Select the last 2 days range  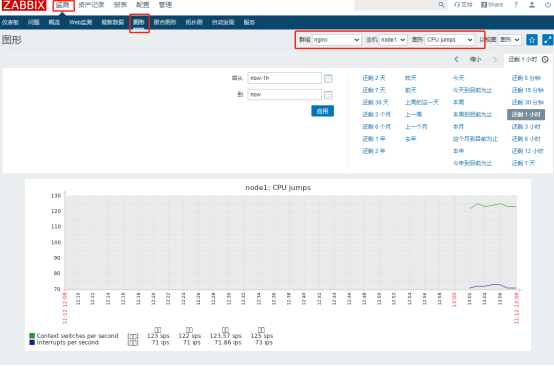coord(374,78)
